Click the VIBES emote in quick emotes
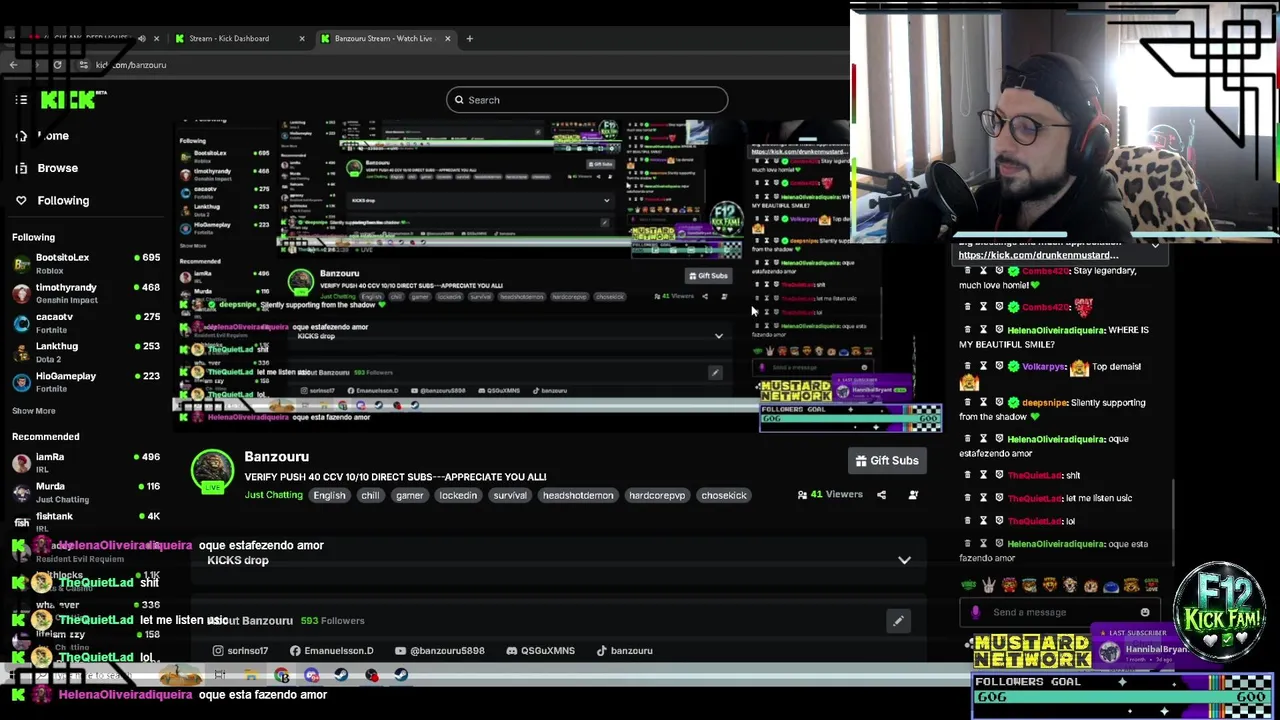Viewport: 1280px width, 720px height. 968,585
